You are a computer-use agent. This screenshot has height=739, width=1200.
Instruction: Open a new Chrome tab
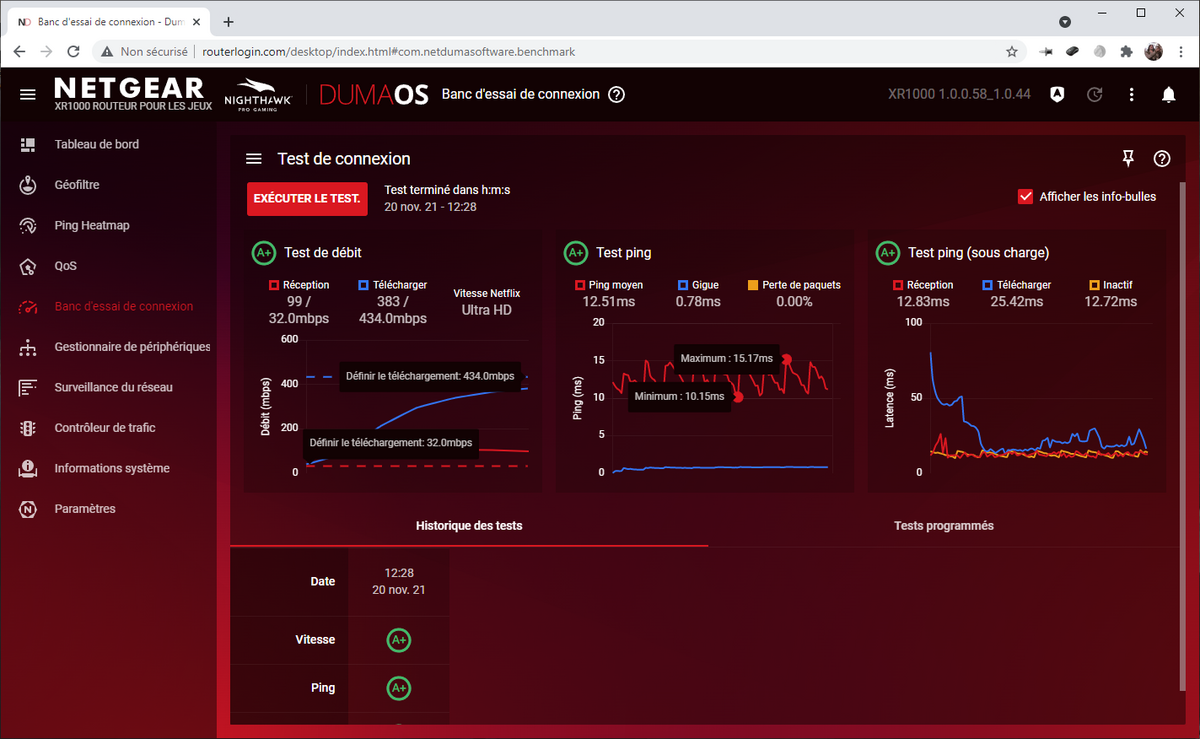point(228,21)
